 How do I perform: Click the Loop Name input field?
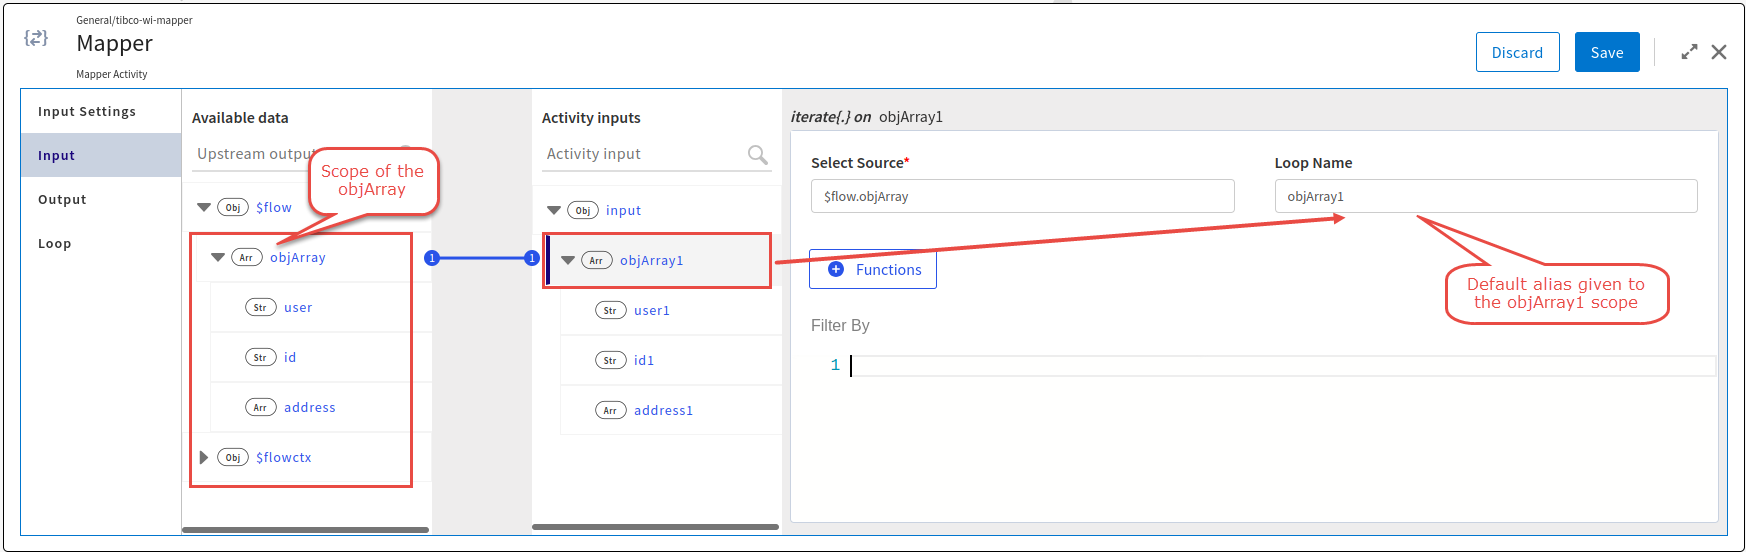tap(1485, 196)
